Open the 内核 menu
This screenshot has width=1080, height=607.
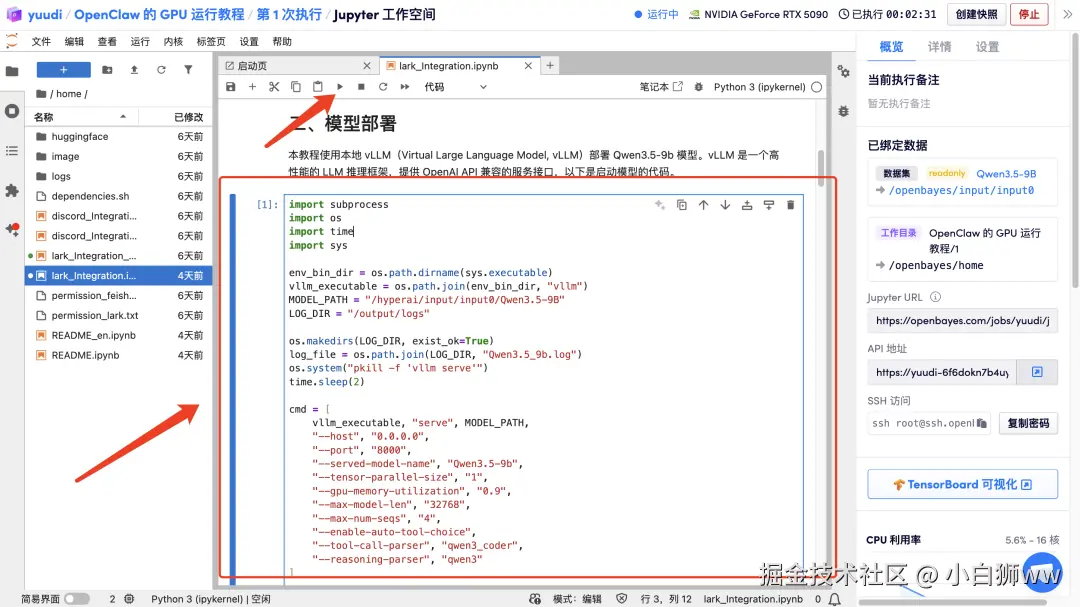click(x=174, y=41)
